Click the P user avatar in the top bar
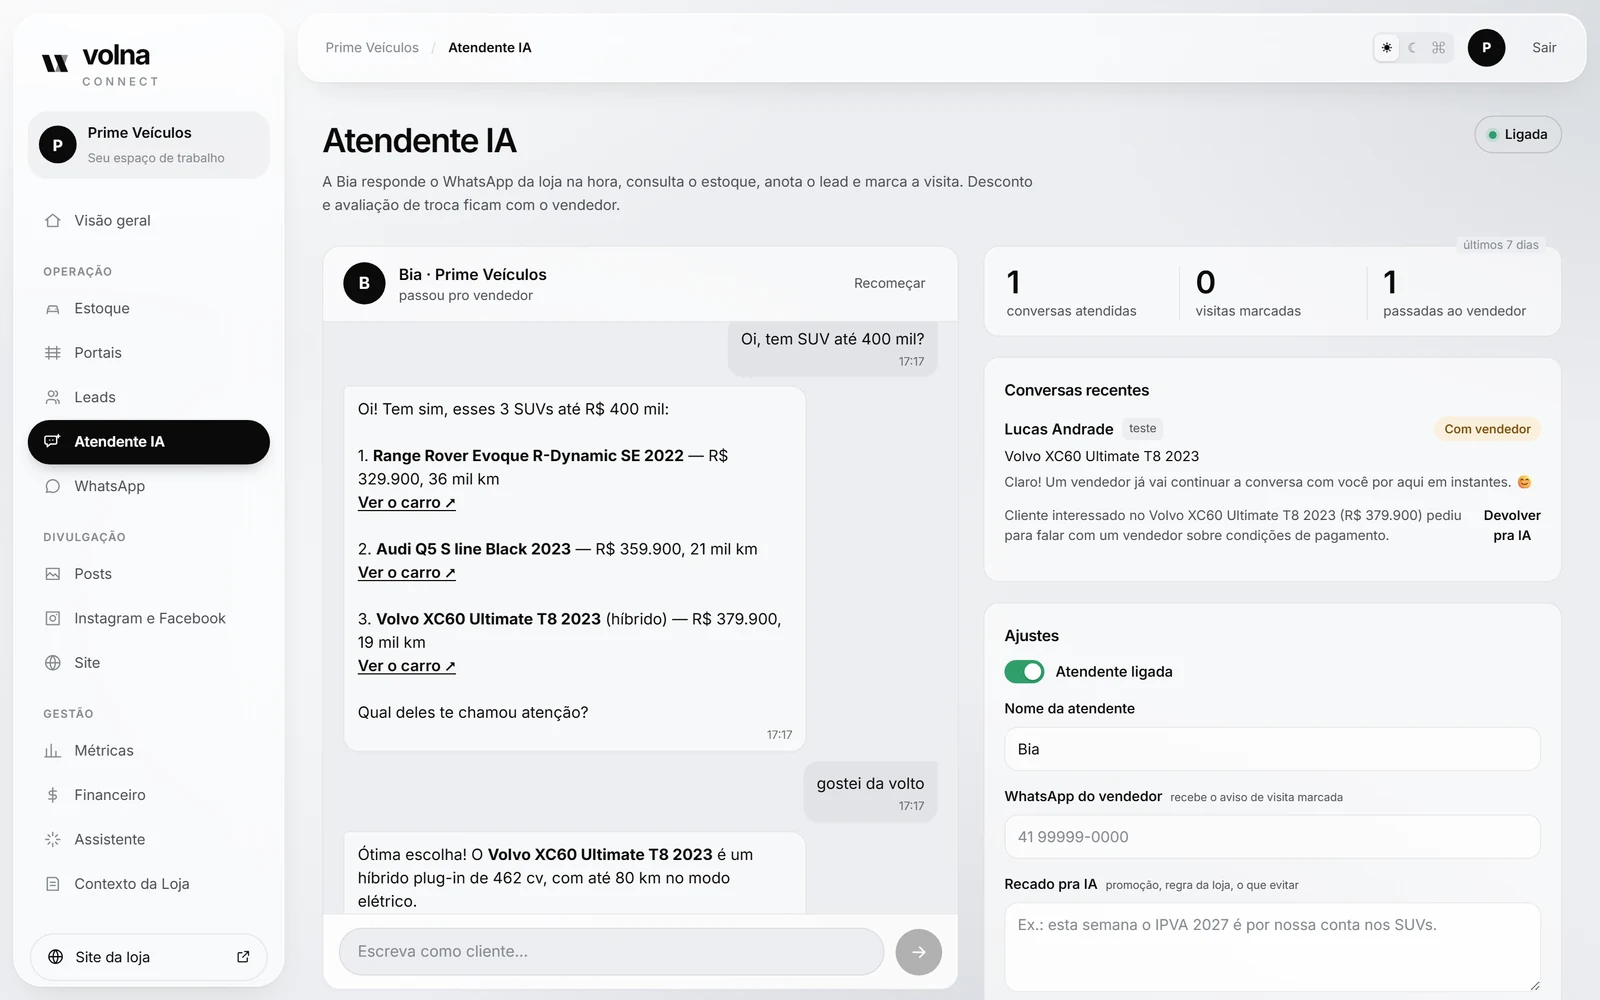 (1486, 48)
